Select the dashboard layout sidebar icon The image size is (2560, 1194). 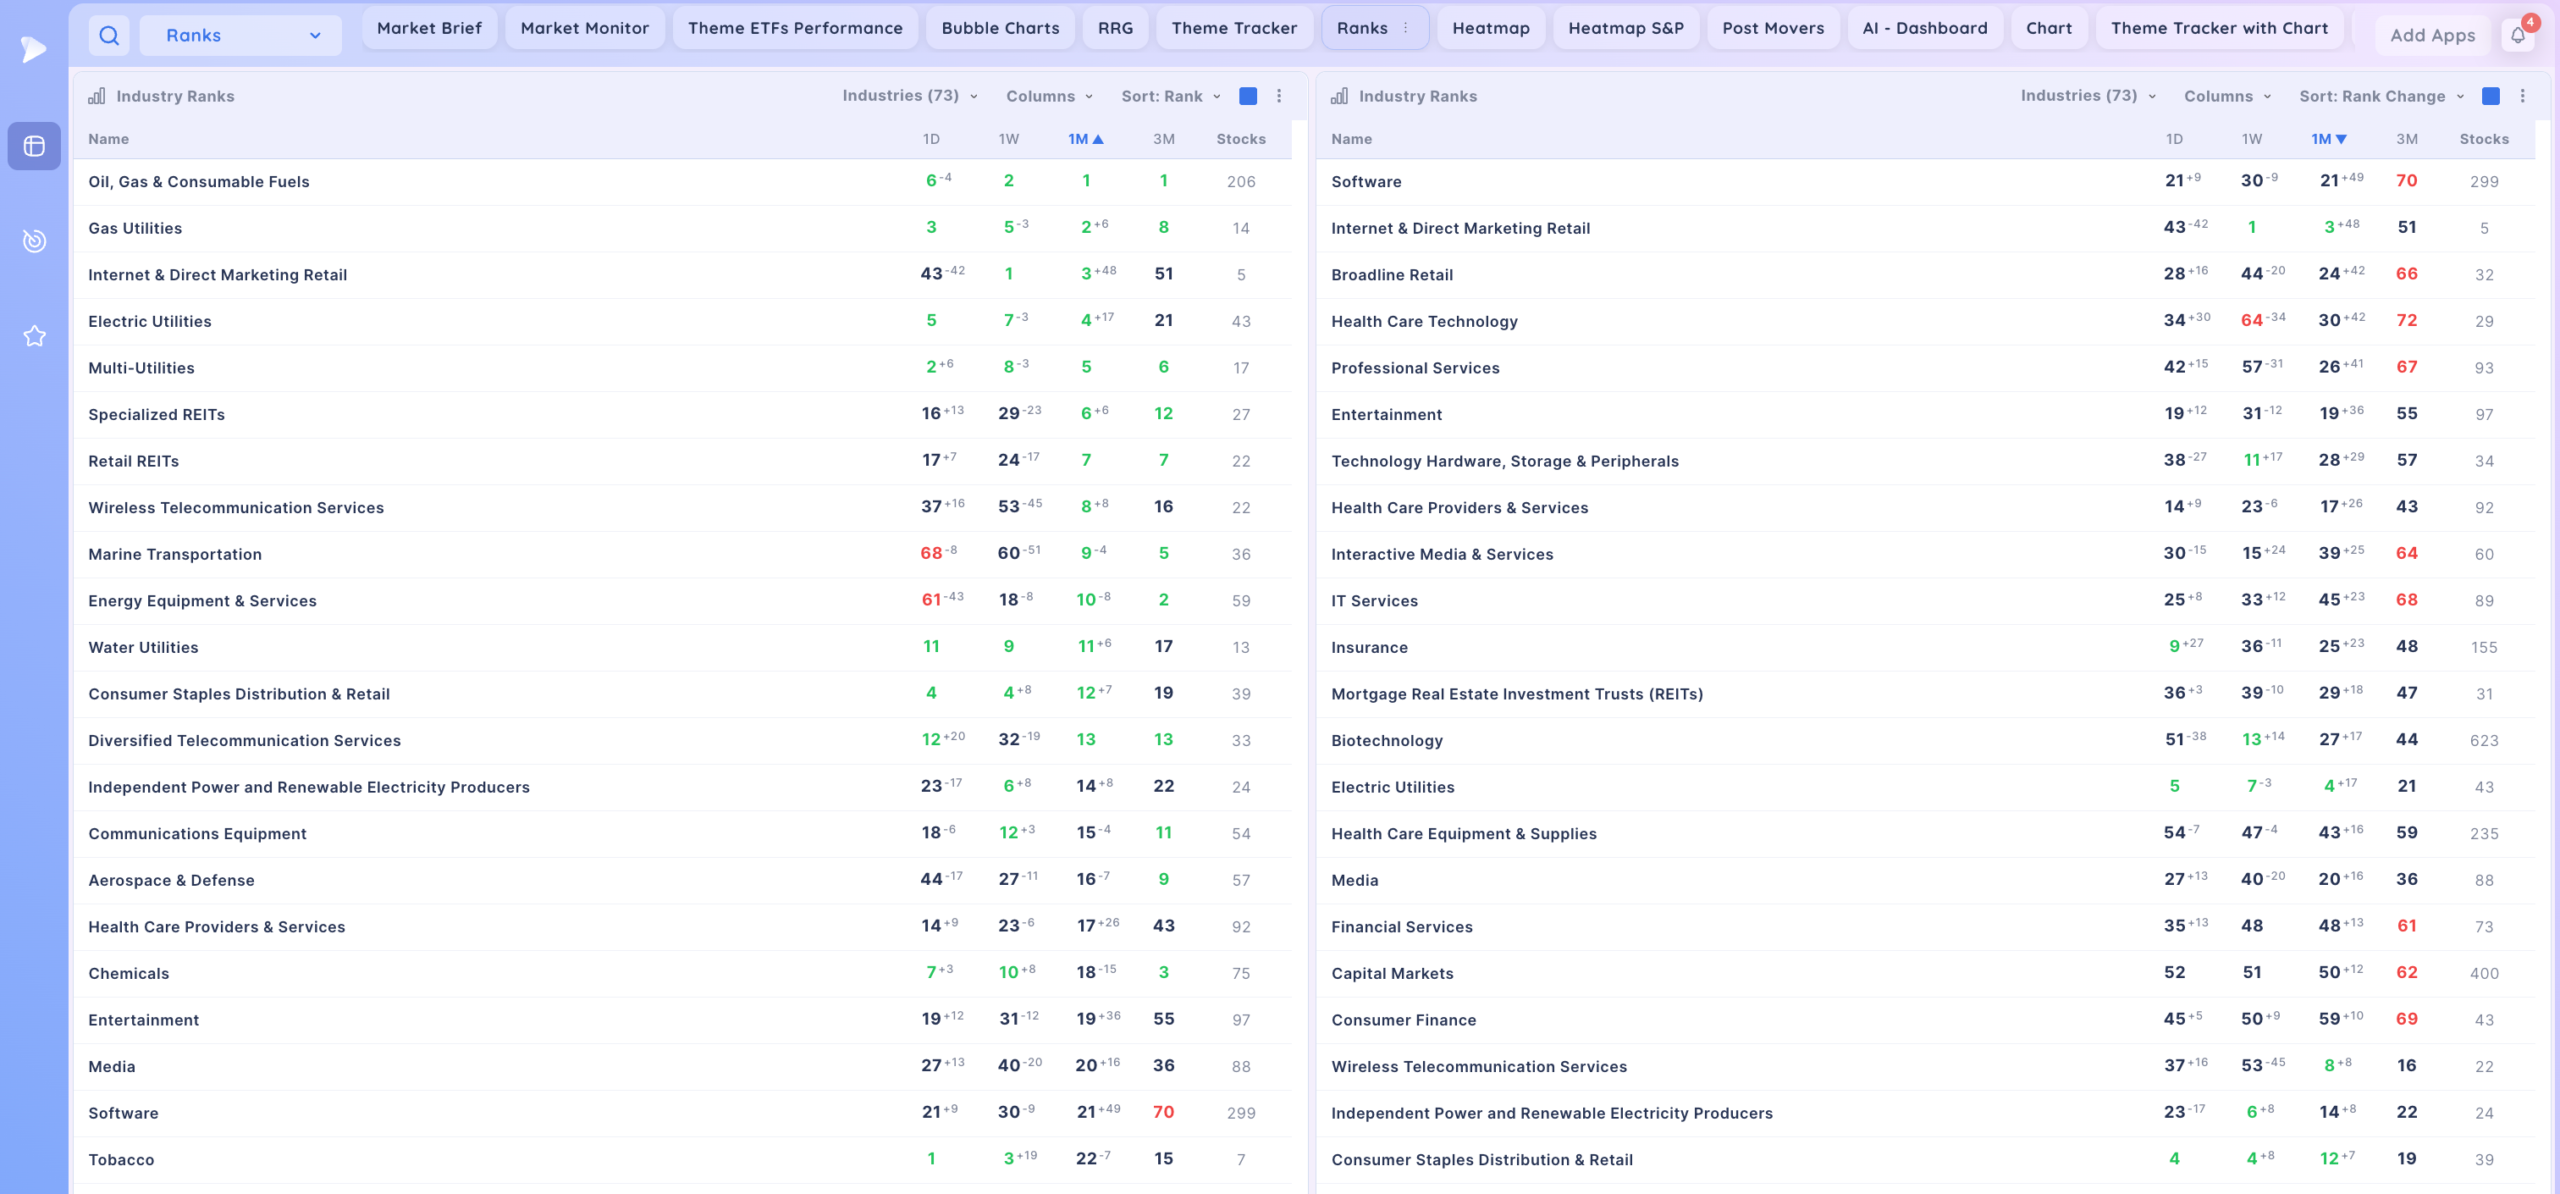click(34, 146)
